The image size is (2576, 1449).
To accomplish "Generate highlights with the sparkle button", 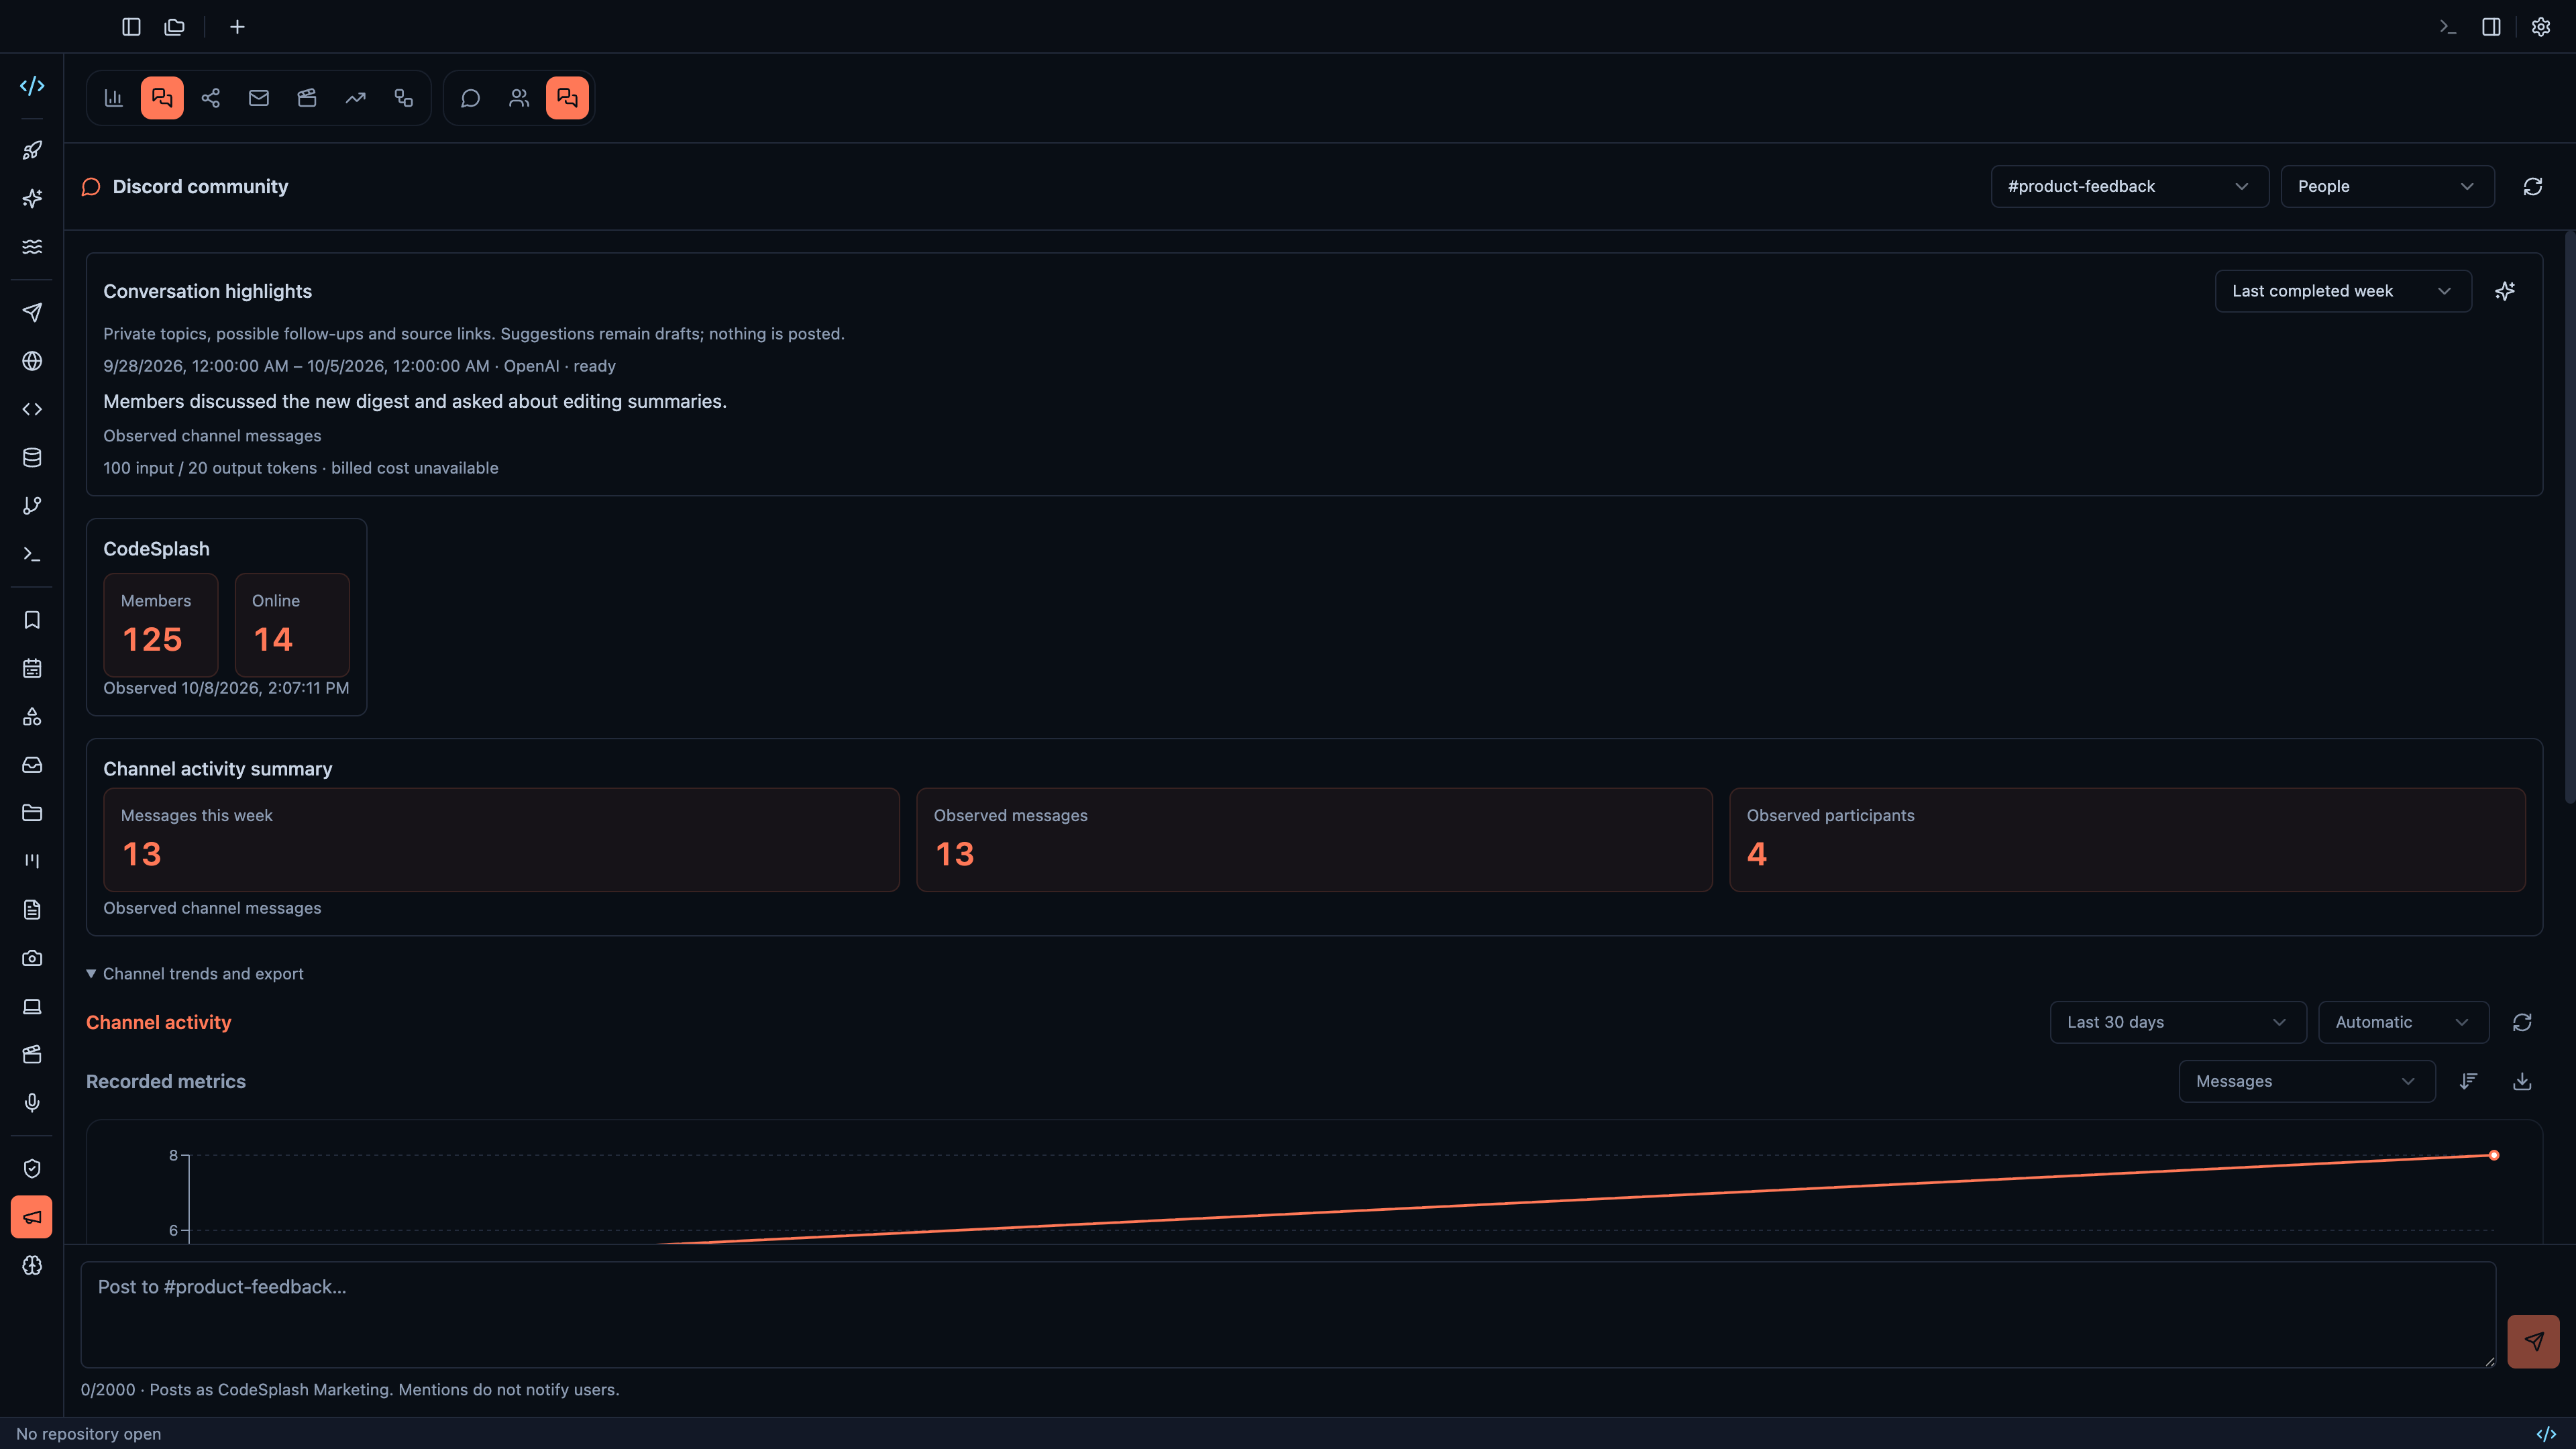I will 2505,291.
